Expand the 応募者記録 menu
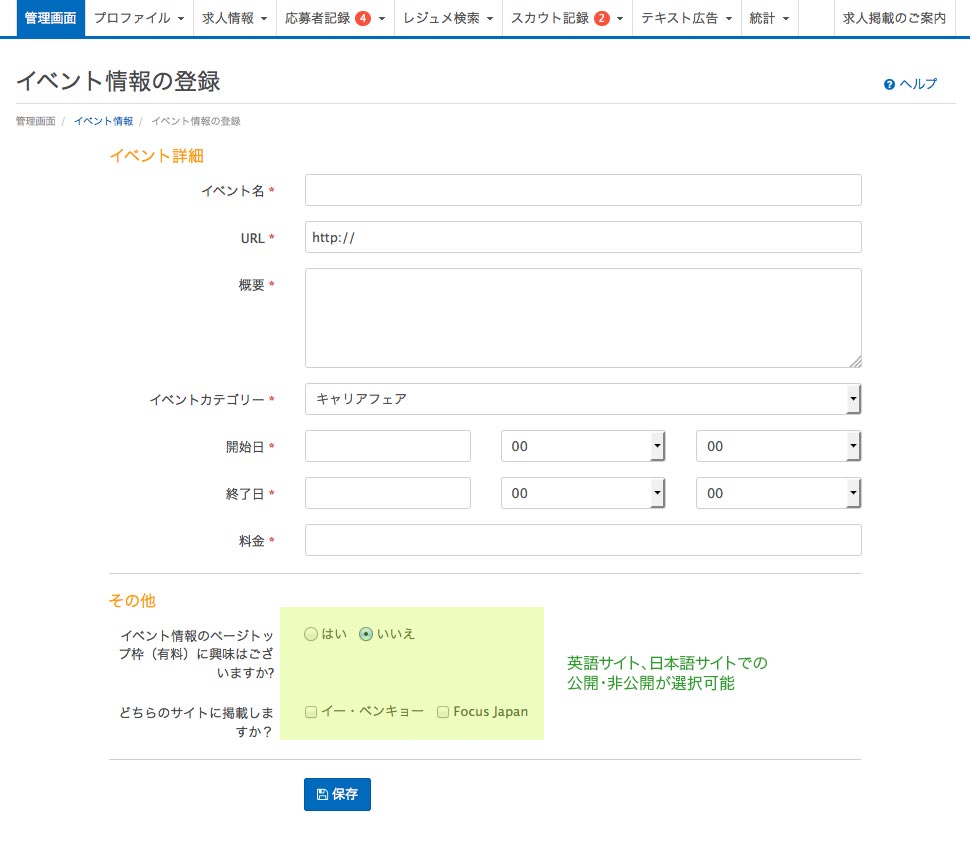 pos(335,19)
